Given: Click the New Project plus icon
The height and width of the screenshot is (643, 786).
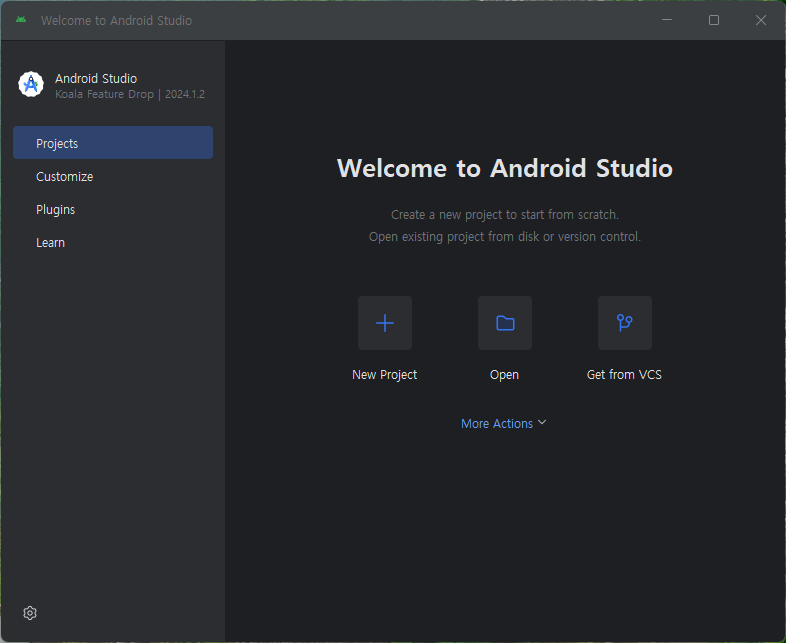Looking at the screenshot, I should click(x=384, y=323).
